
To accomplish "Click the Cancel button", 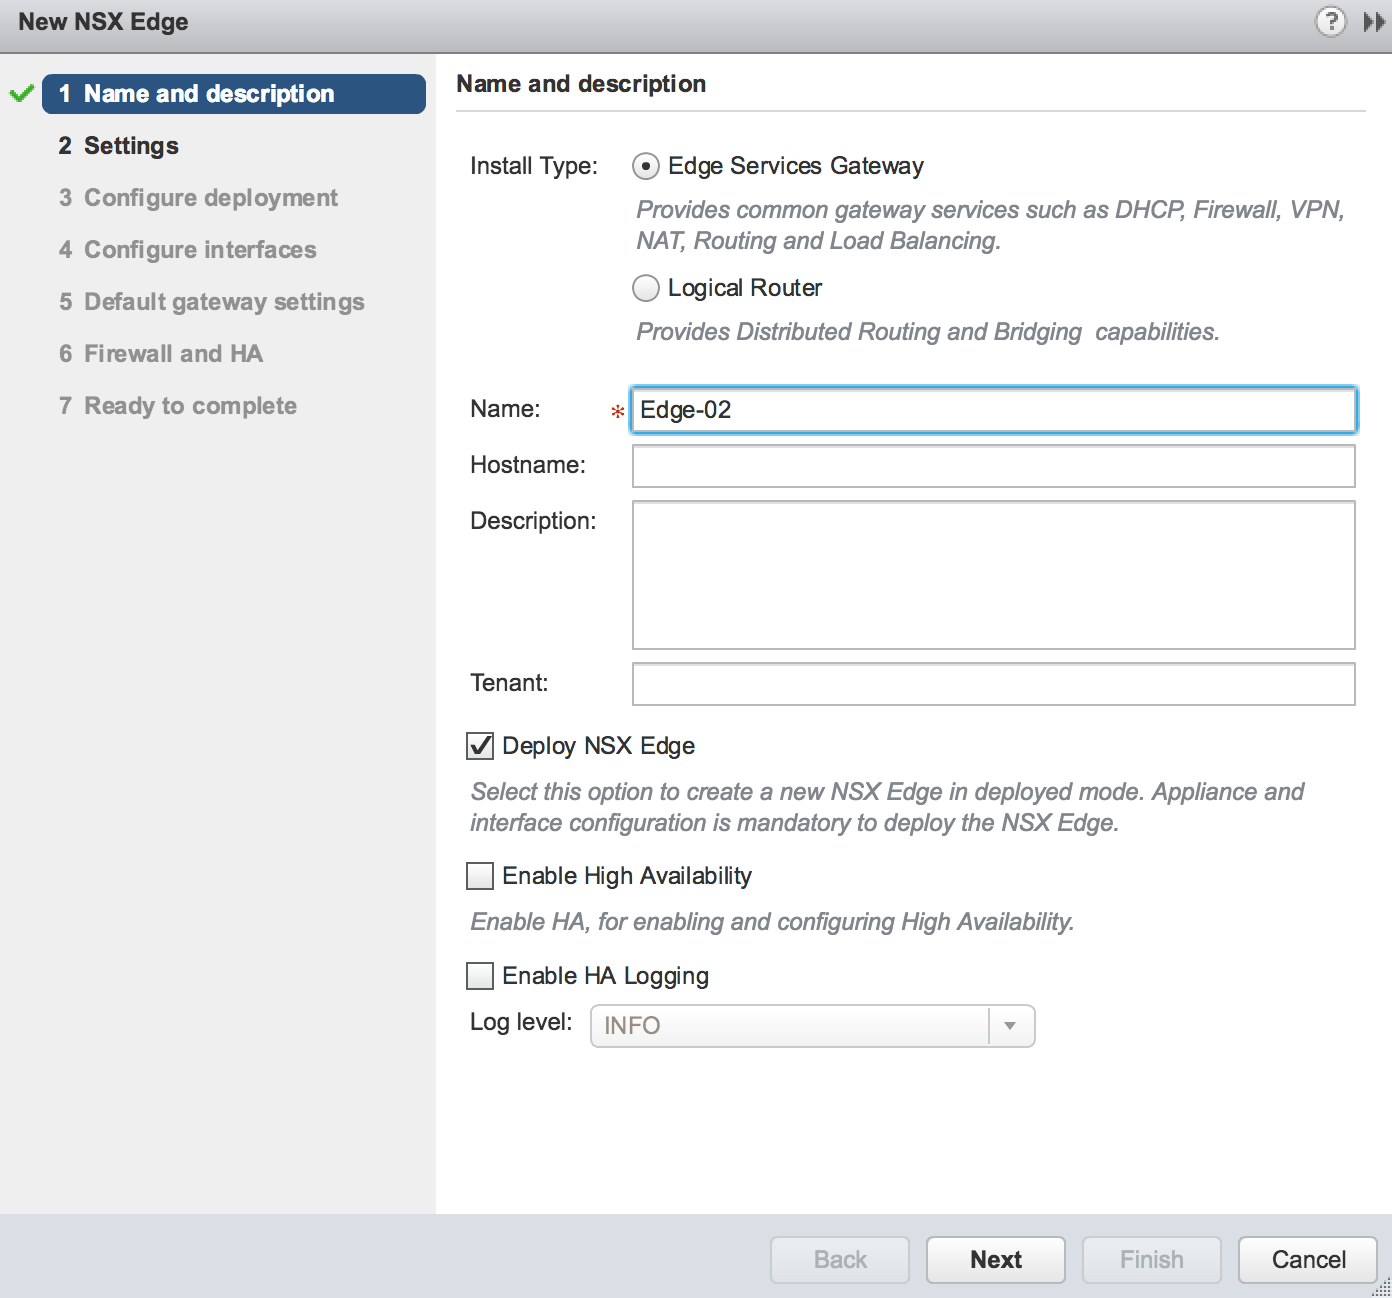I will [x=1307, y=1260].
